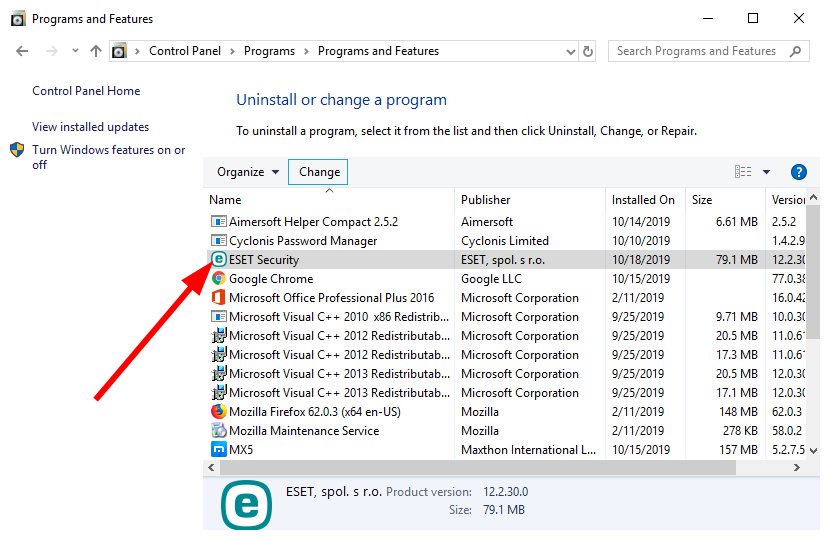825x538 pixels.
Task: Click the ESET Security list icon
Action: 219,259
